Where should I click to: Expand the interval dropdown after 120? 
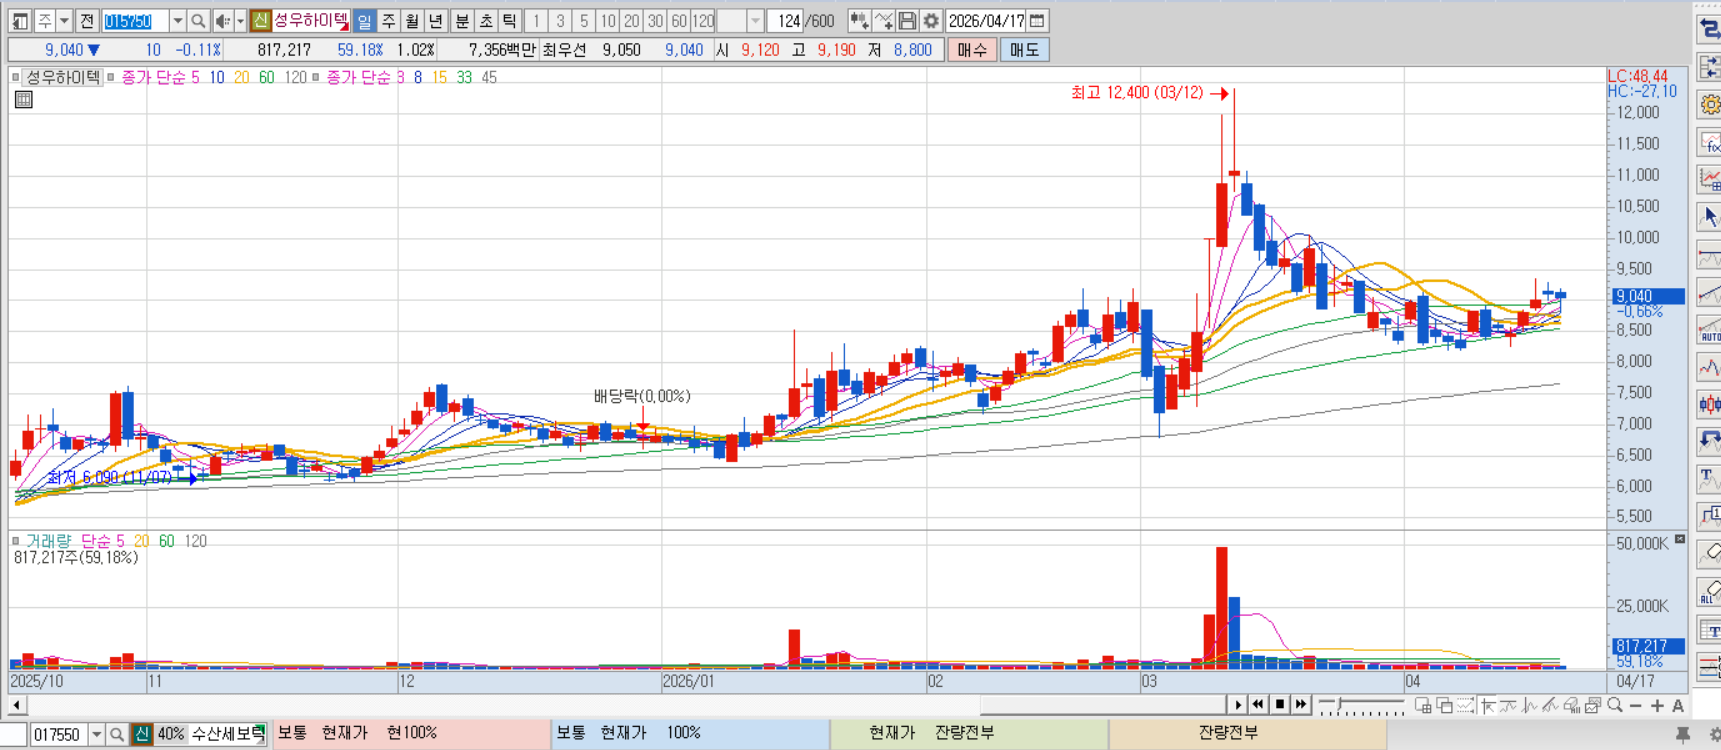(x=756, y=21)
